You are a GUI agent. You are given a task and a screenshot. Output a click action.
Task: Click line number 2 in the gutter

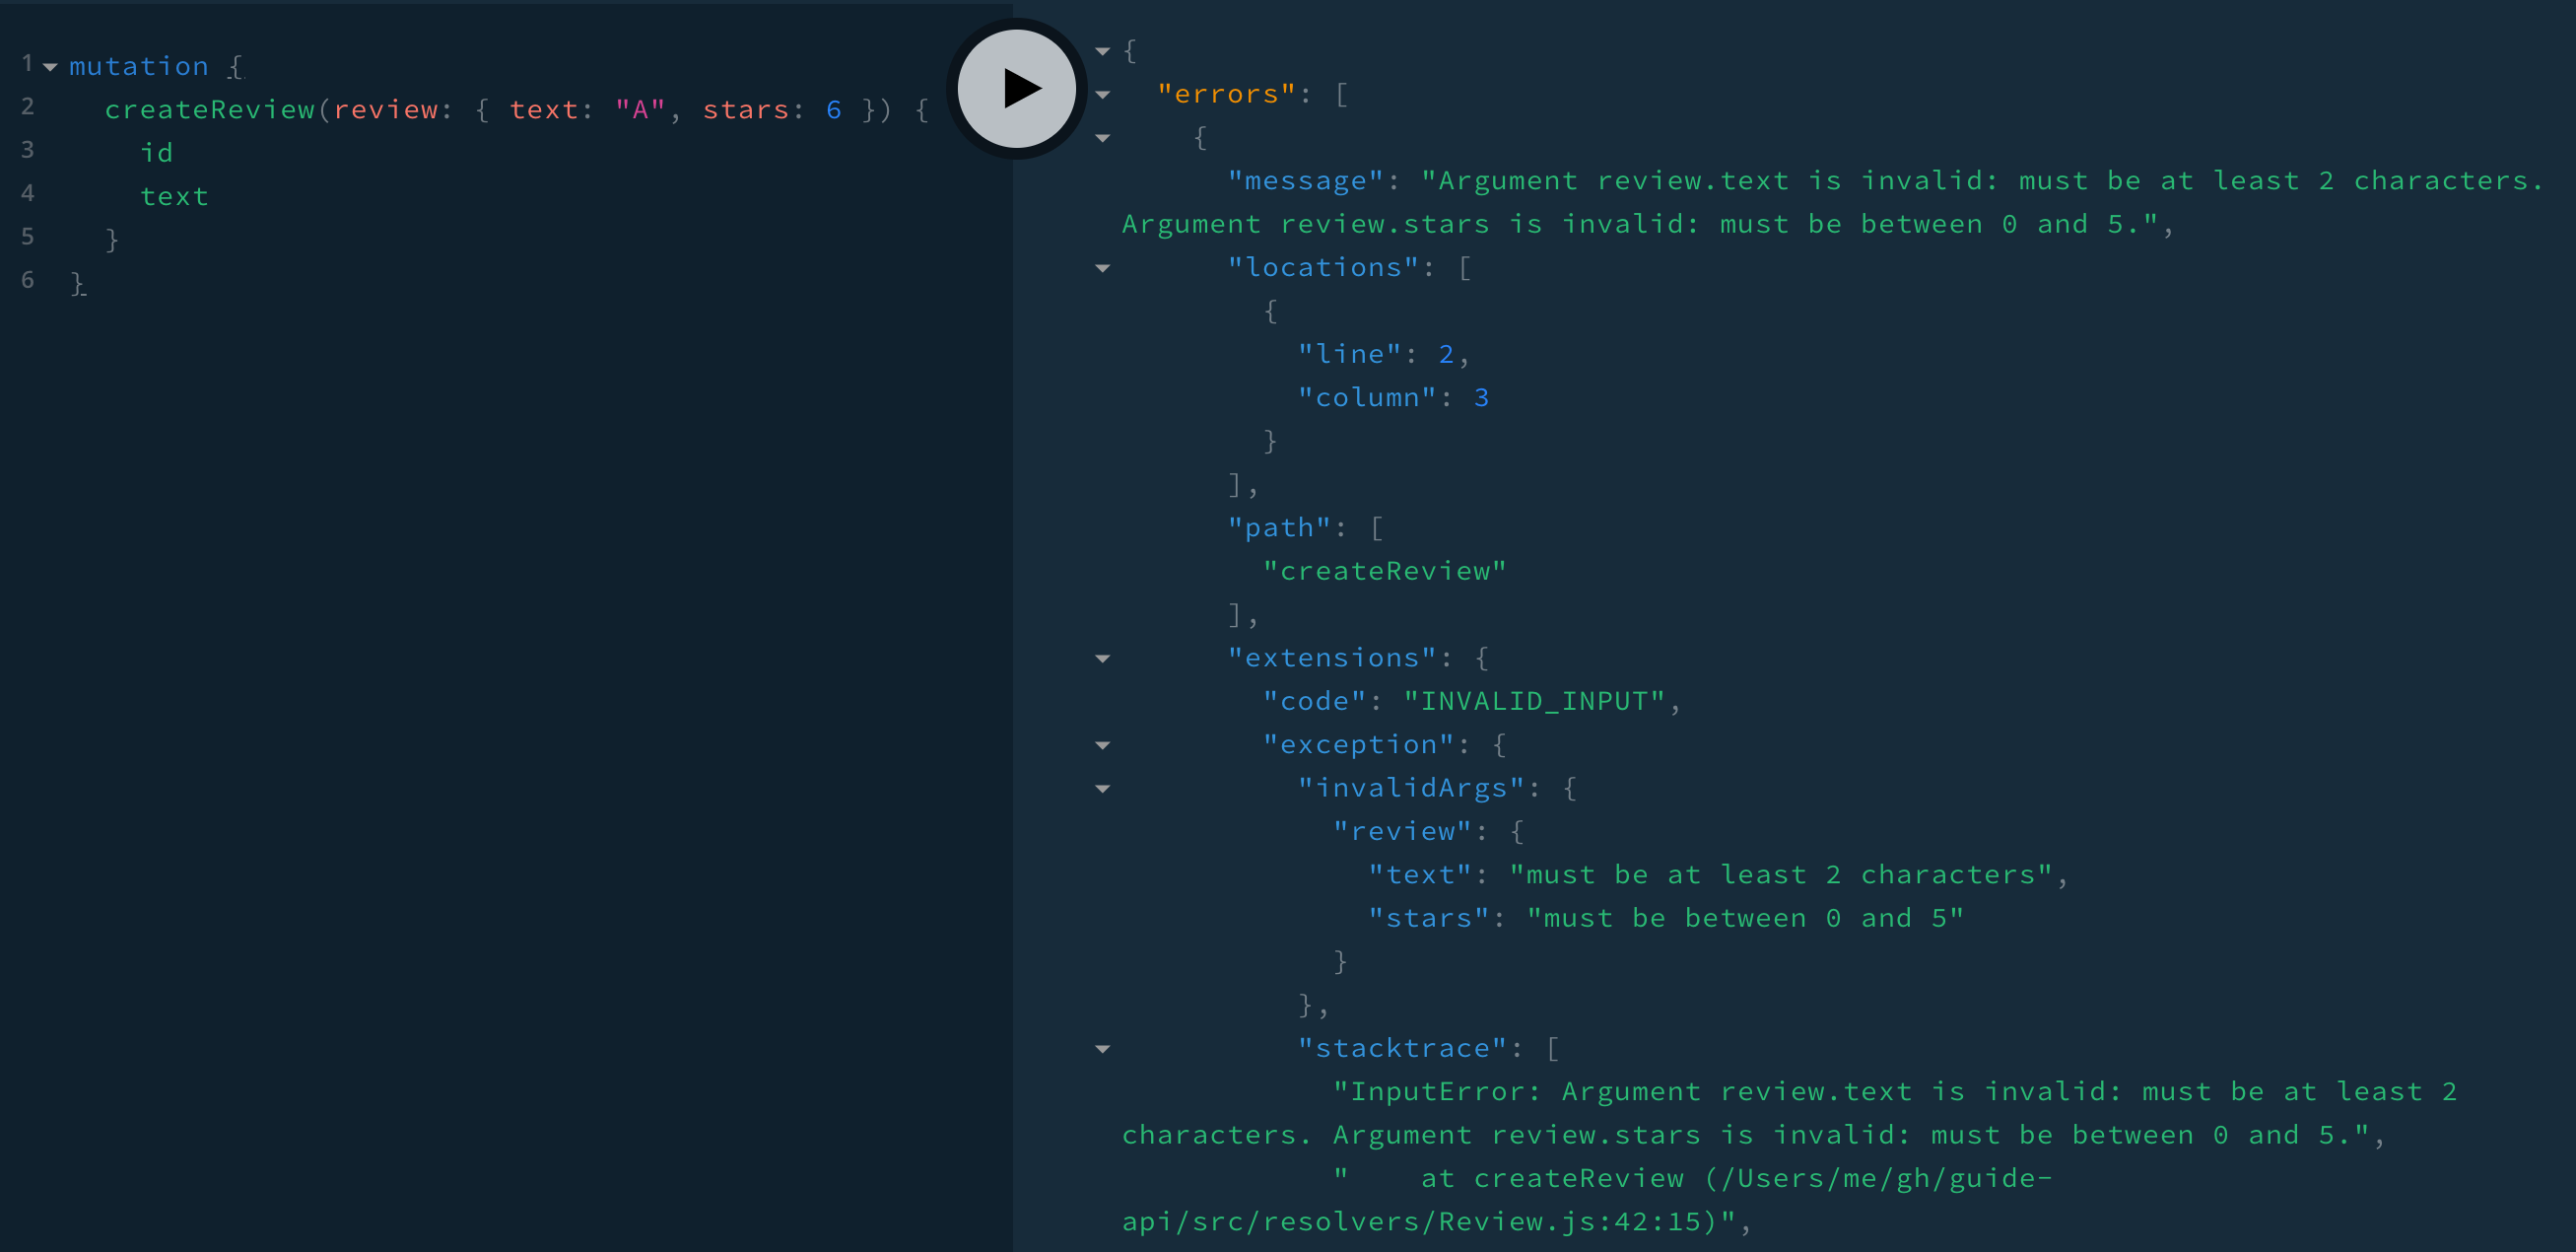(x=28, y=106)
